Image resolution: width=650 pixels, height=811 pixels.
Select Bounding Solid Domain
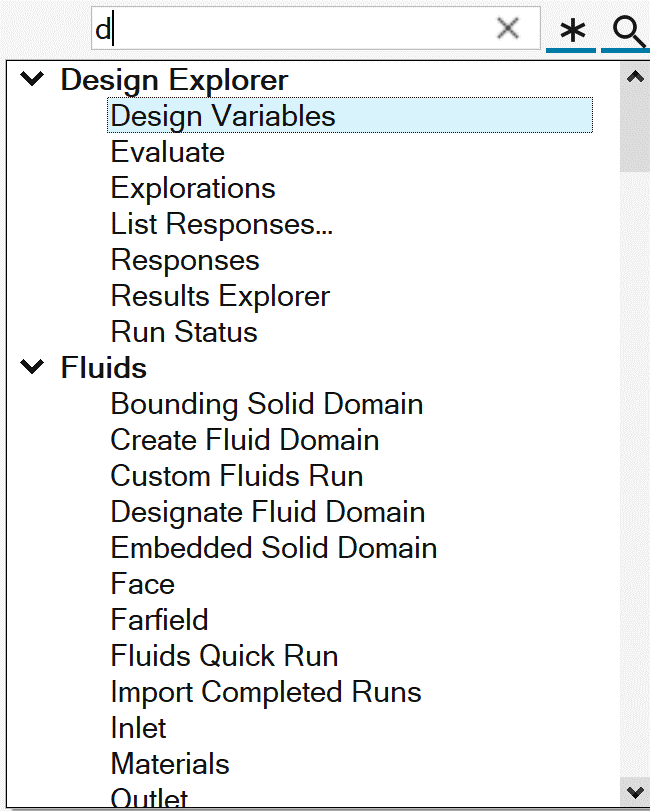pos(267,404)
